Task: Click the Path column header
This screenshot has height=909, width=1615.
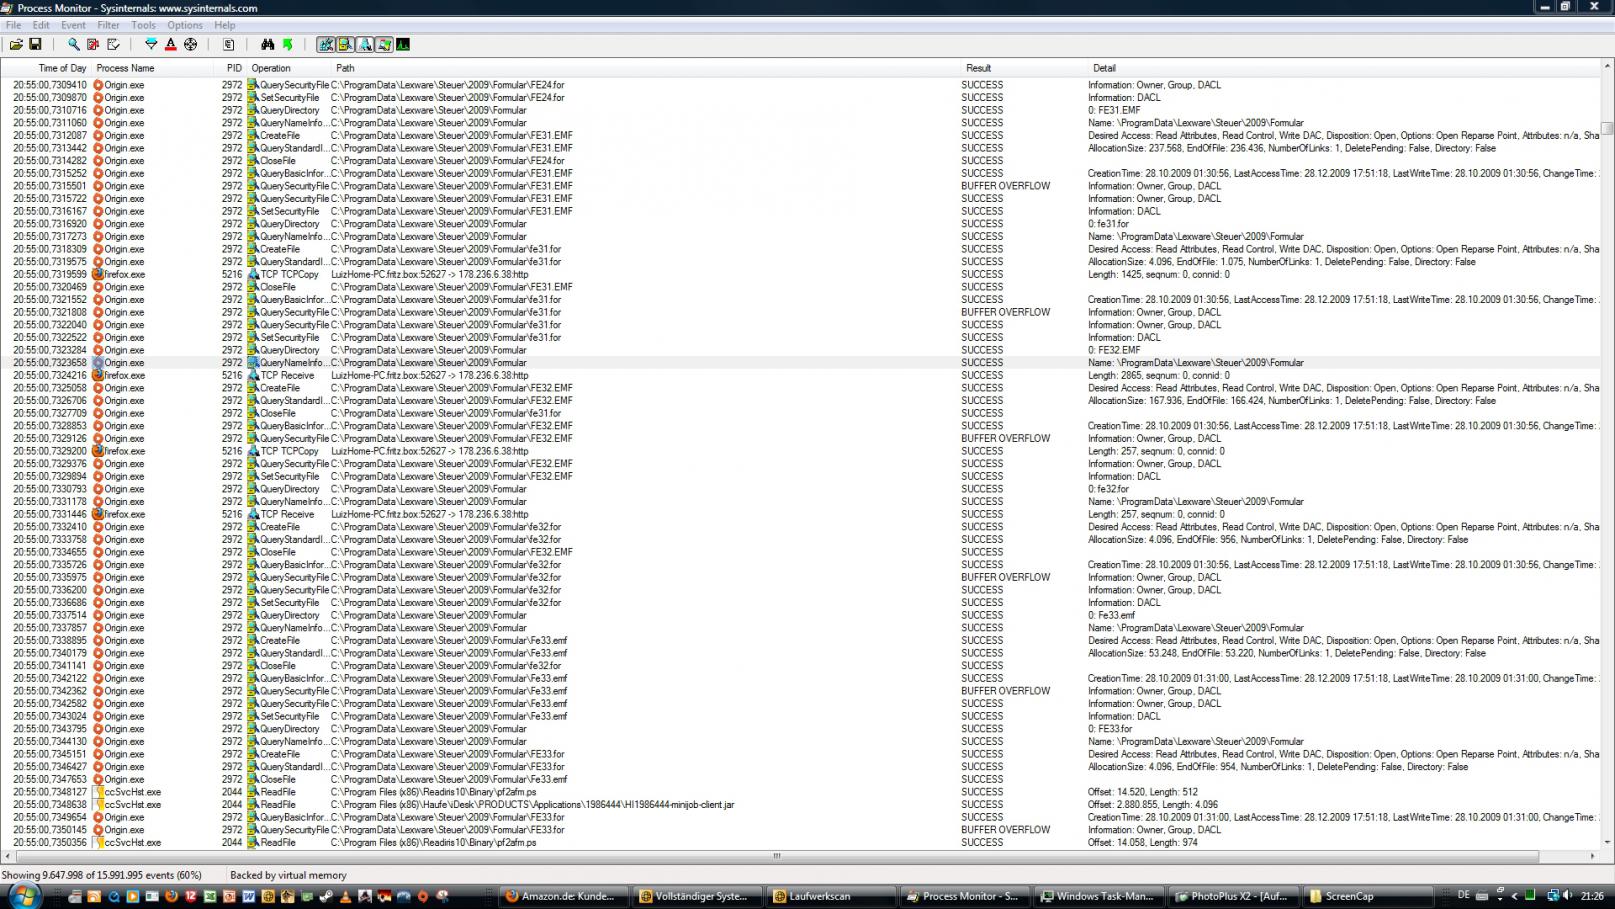Action: click(x=646, y=68)
